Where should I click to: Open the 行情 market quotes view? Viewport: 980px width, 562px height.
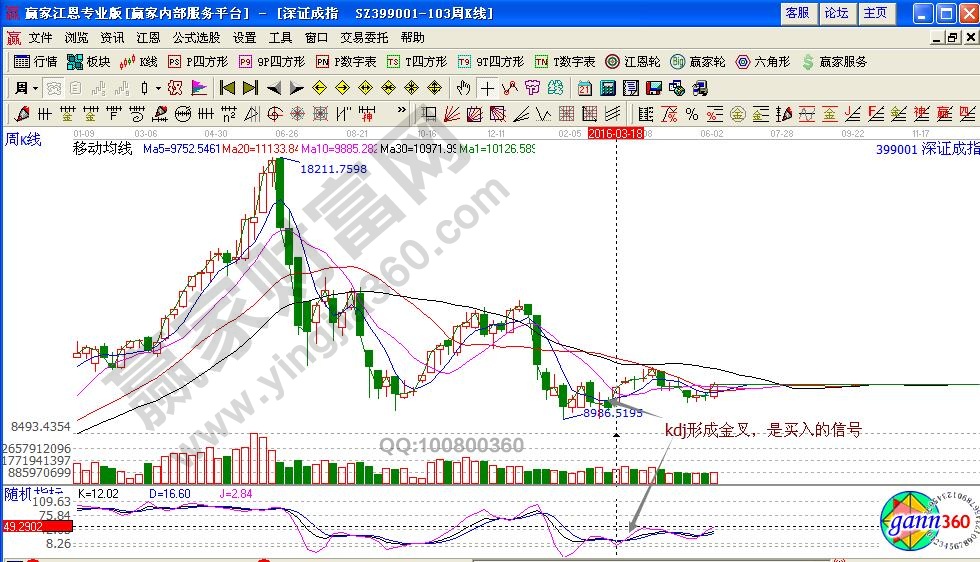pos(36,62)
